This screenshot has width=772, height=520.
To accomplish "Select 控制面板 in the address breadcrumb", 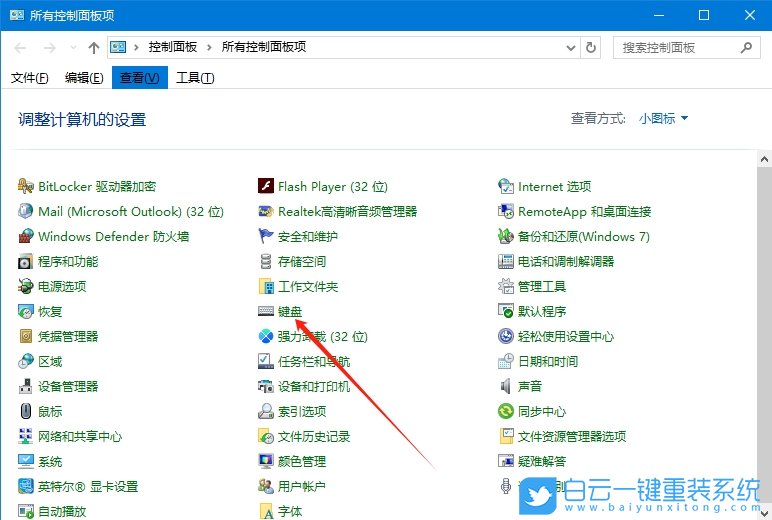I will point(173,47).
